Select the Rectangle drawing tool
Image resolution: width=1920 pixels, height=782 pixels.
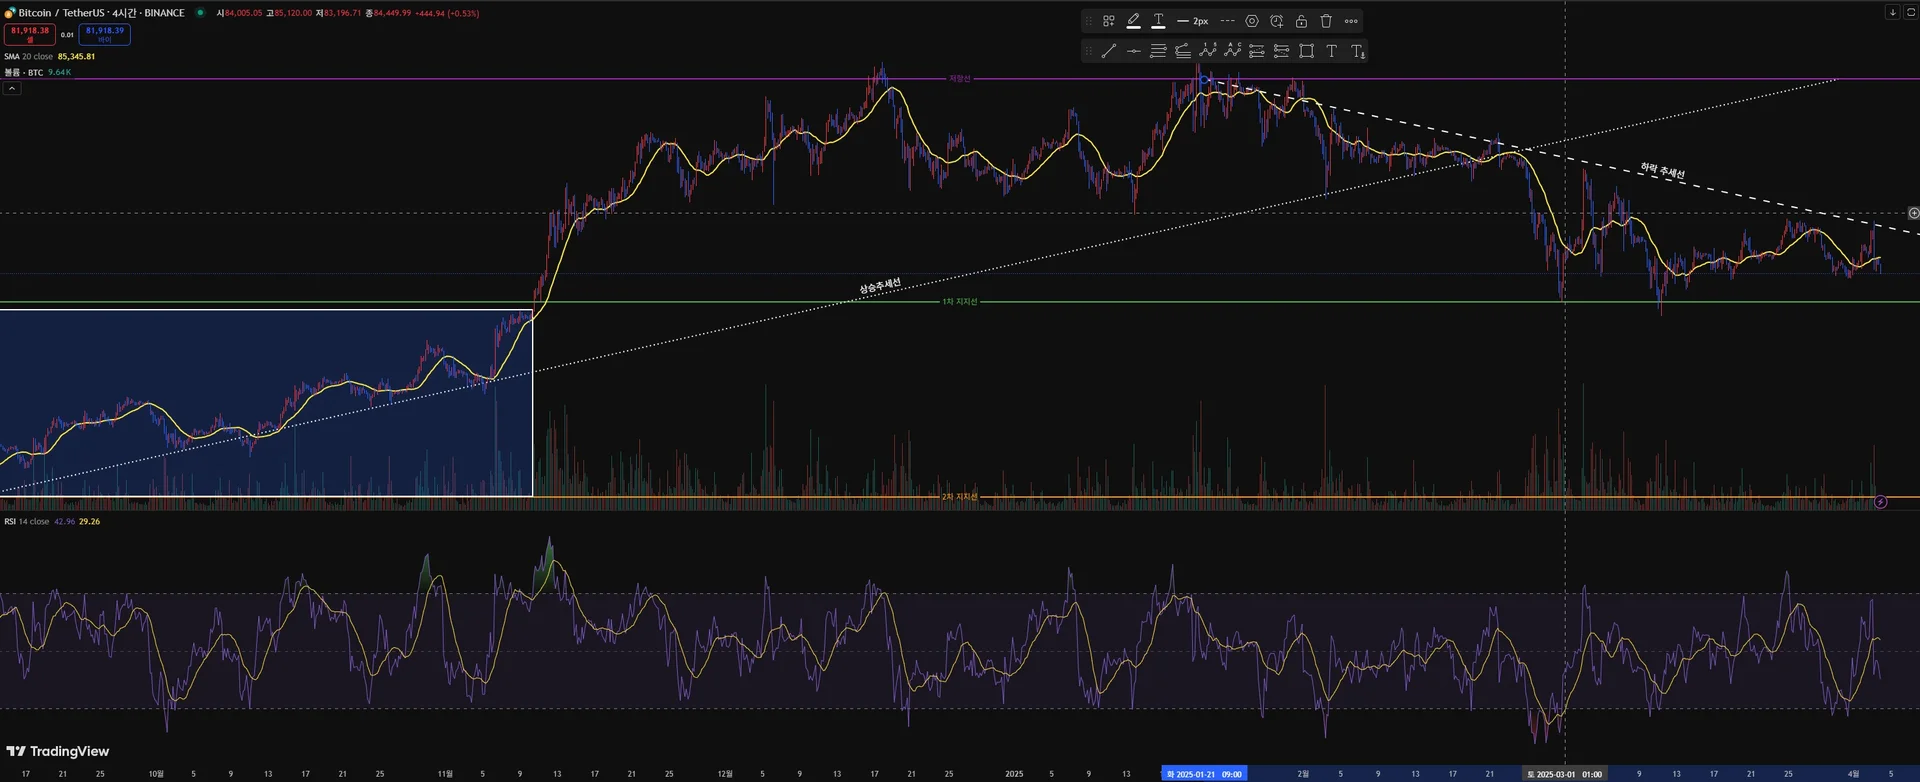(1307, 51)
